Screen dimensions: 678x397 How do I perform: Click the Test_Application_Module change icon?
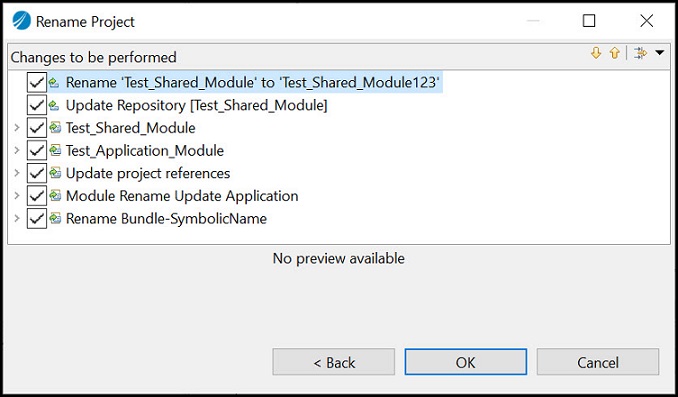(x=54, y=150)
